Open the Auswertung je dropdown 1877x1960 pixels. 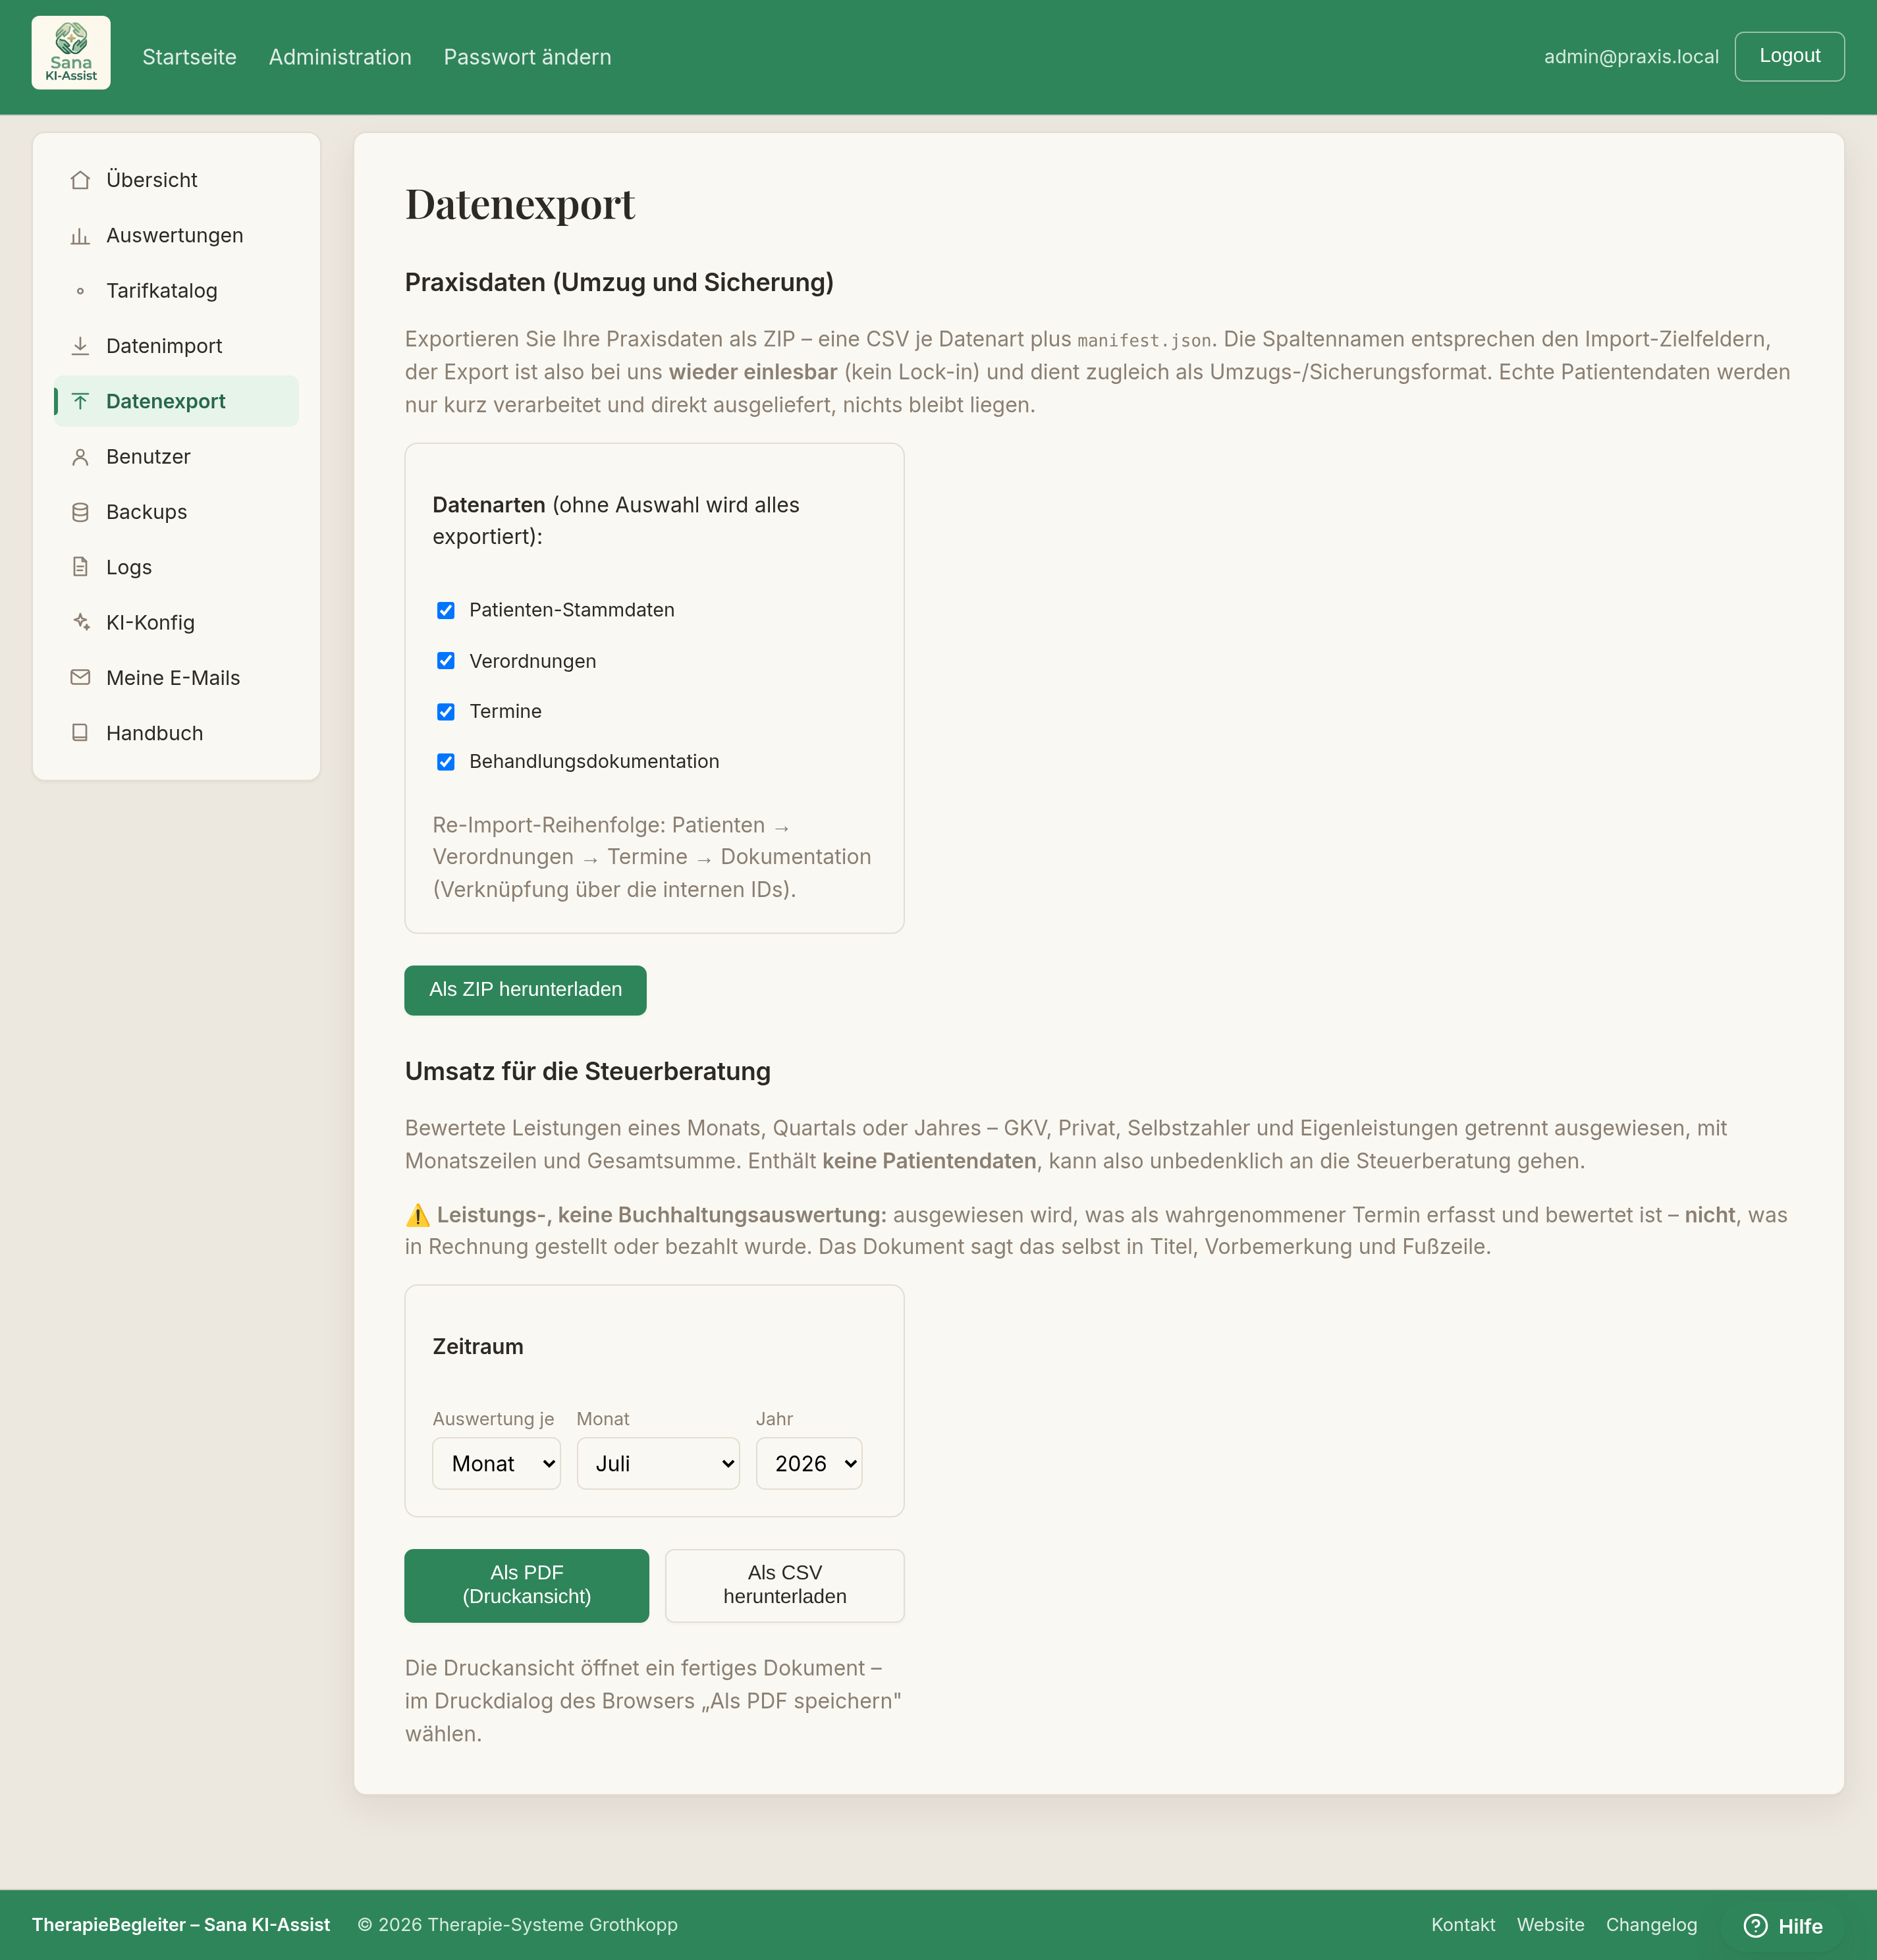tap(496, 1464)
